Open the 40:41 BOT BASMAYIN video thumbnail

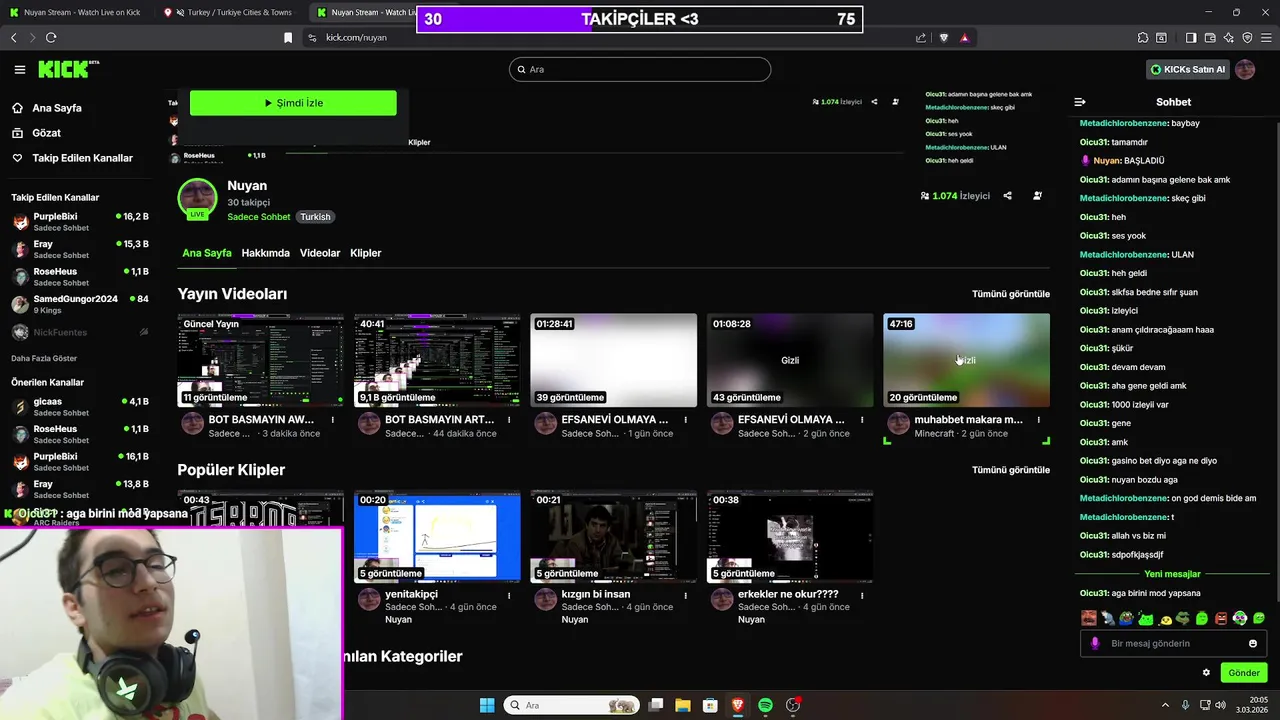tap(437, 360)
